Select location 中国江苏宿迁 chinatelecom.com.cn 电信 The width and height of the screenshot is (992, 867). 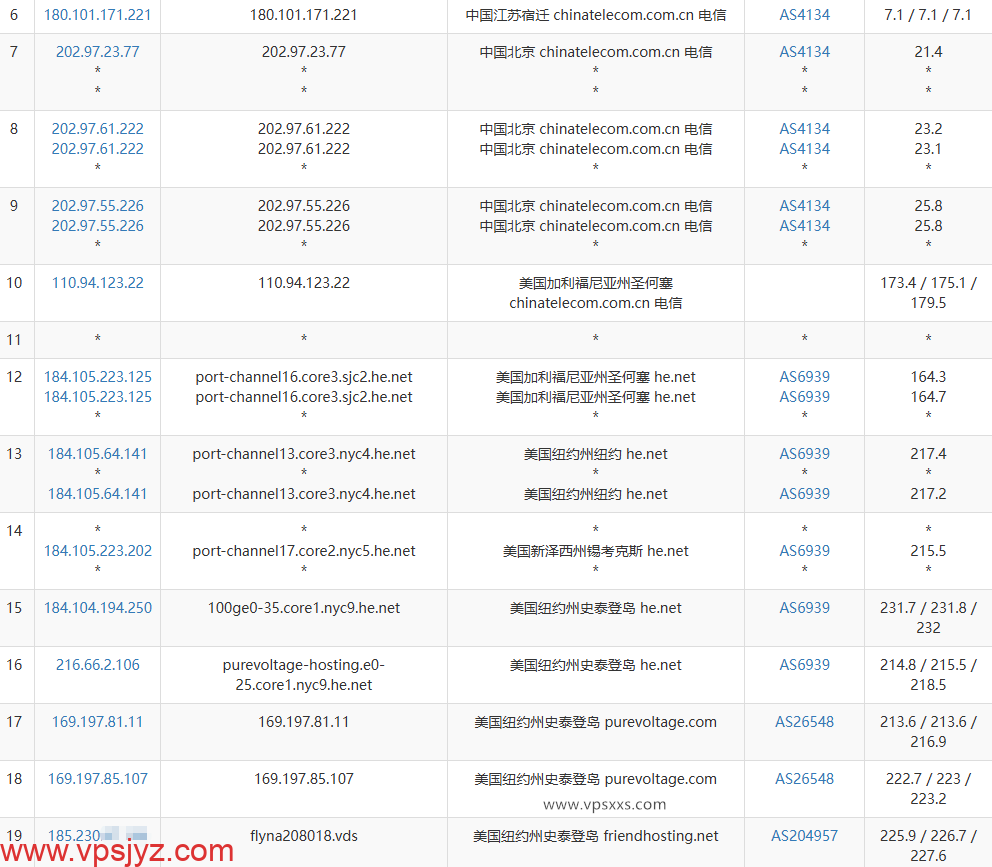point(595,15)
